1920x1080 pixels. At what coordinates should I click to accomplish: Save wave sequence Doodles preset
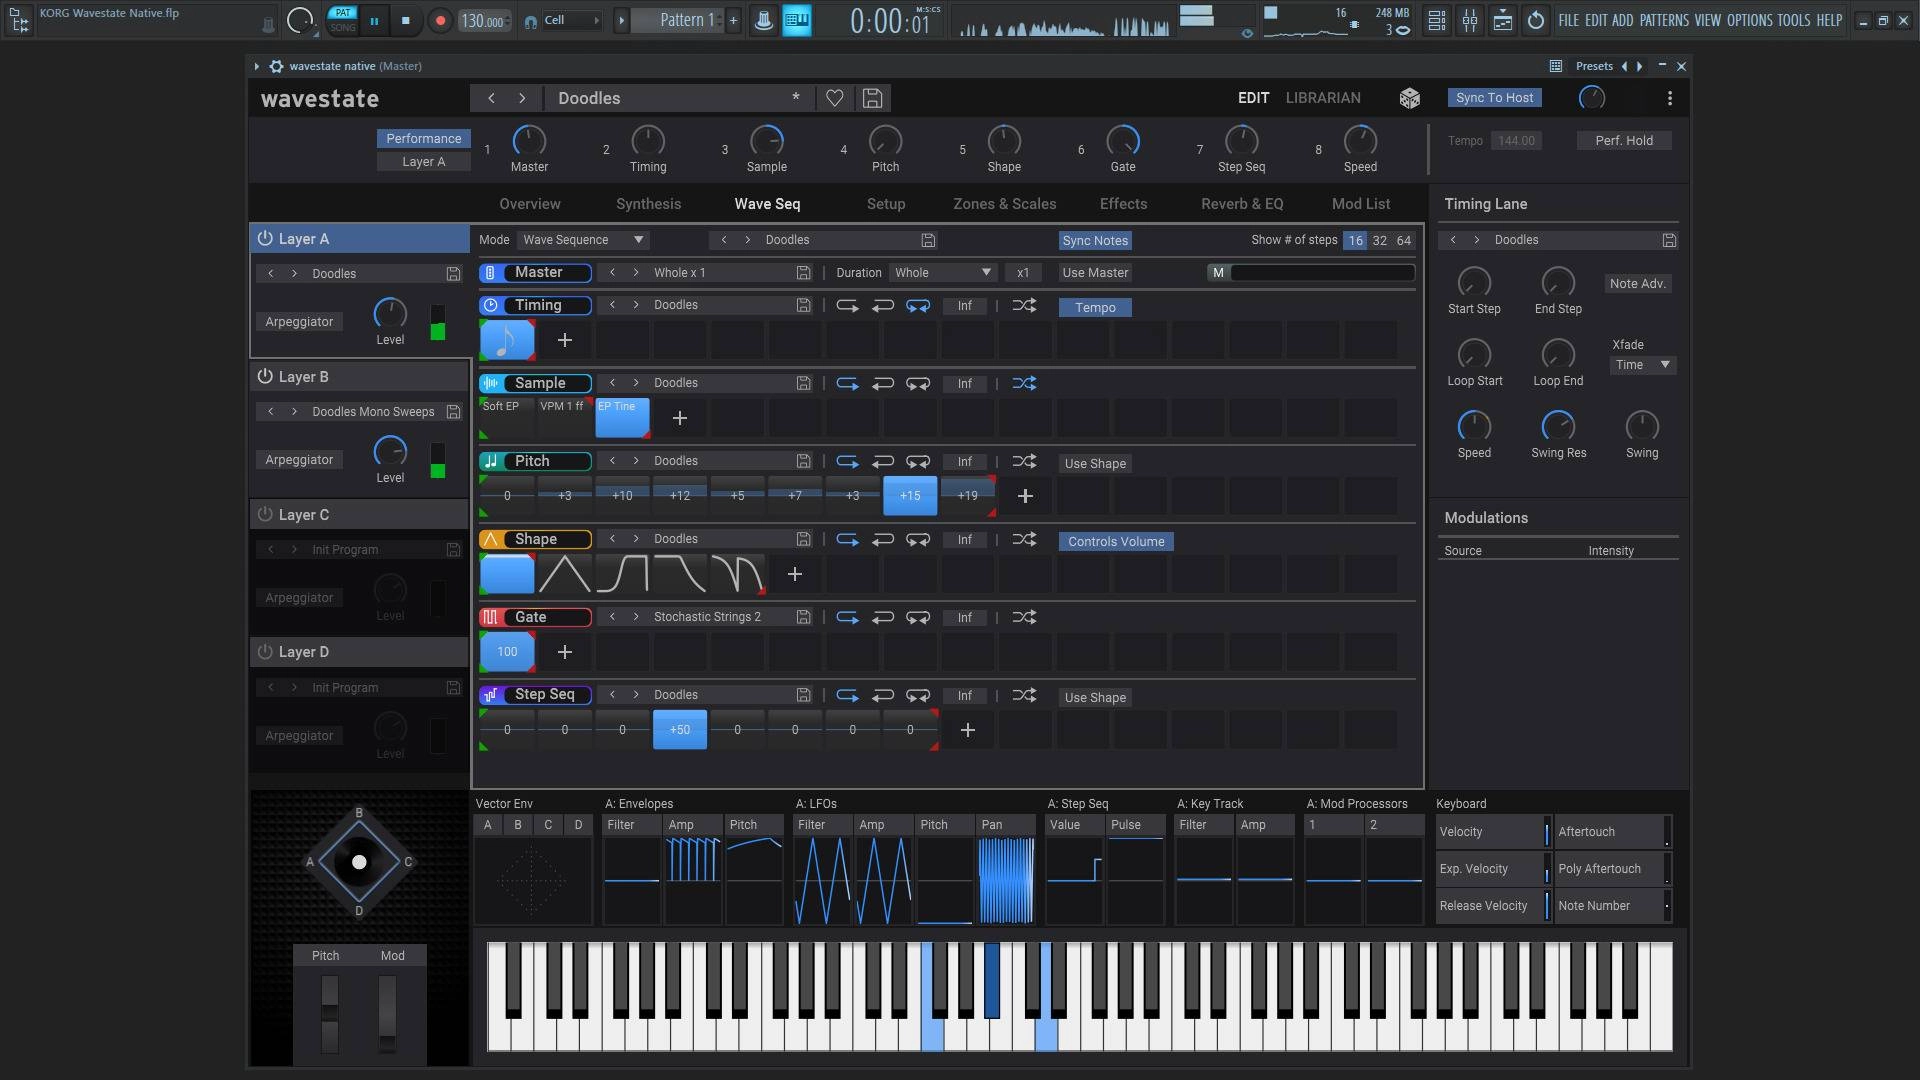(x=928, y=240)
